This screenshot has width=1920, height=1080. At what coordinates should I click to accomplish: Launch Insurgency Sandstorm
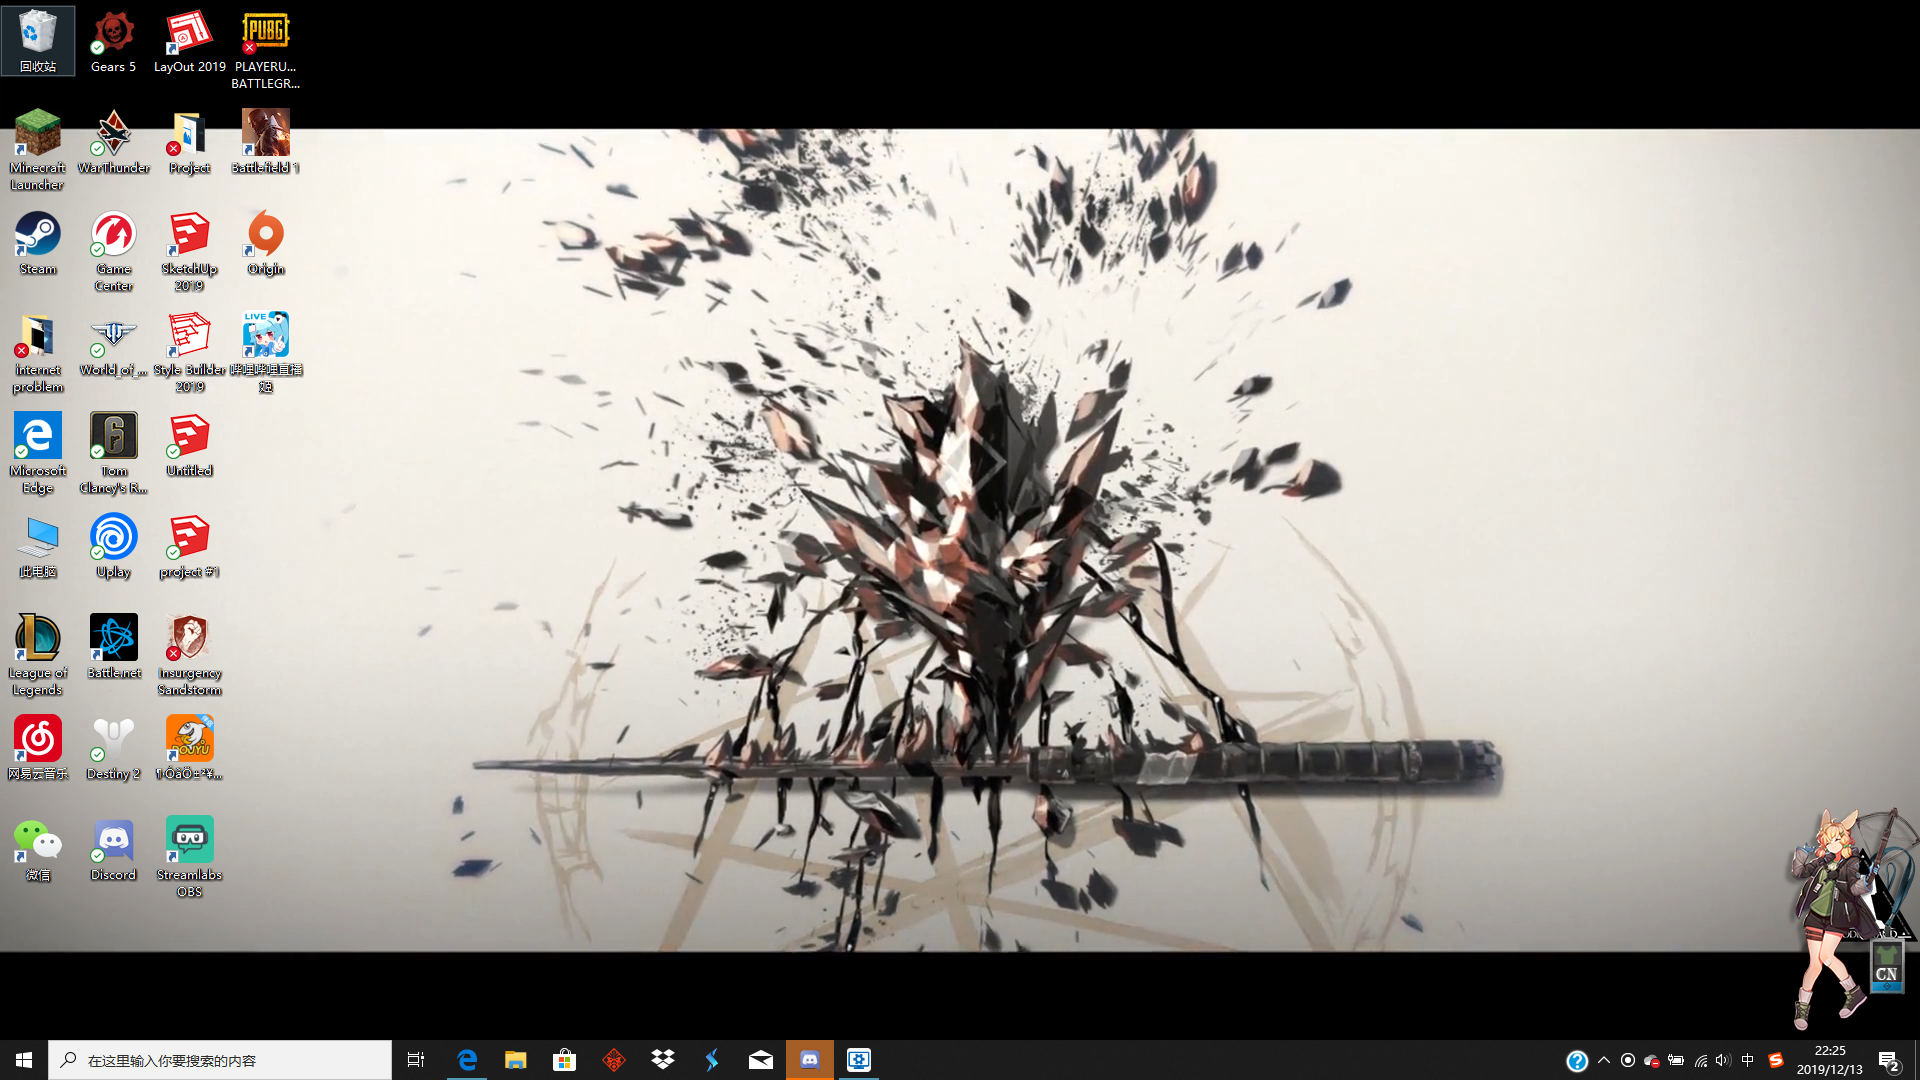pyautogui.click(x=189, y=641)
